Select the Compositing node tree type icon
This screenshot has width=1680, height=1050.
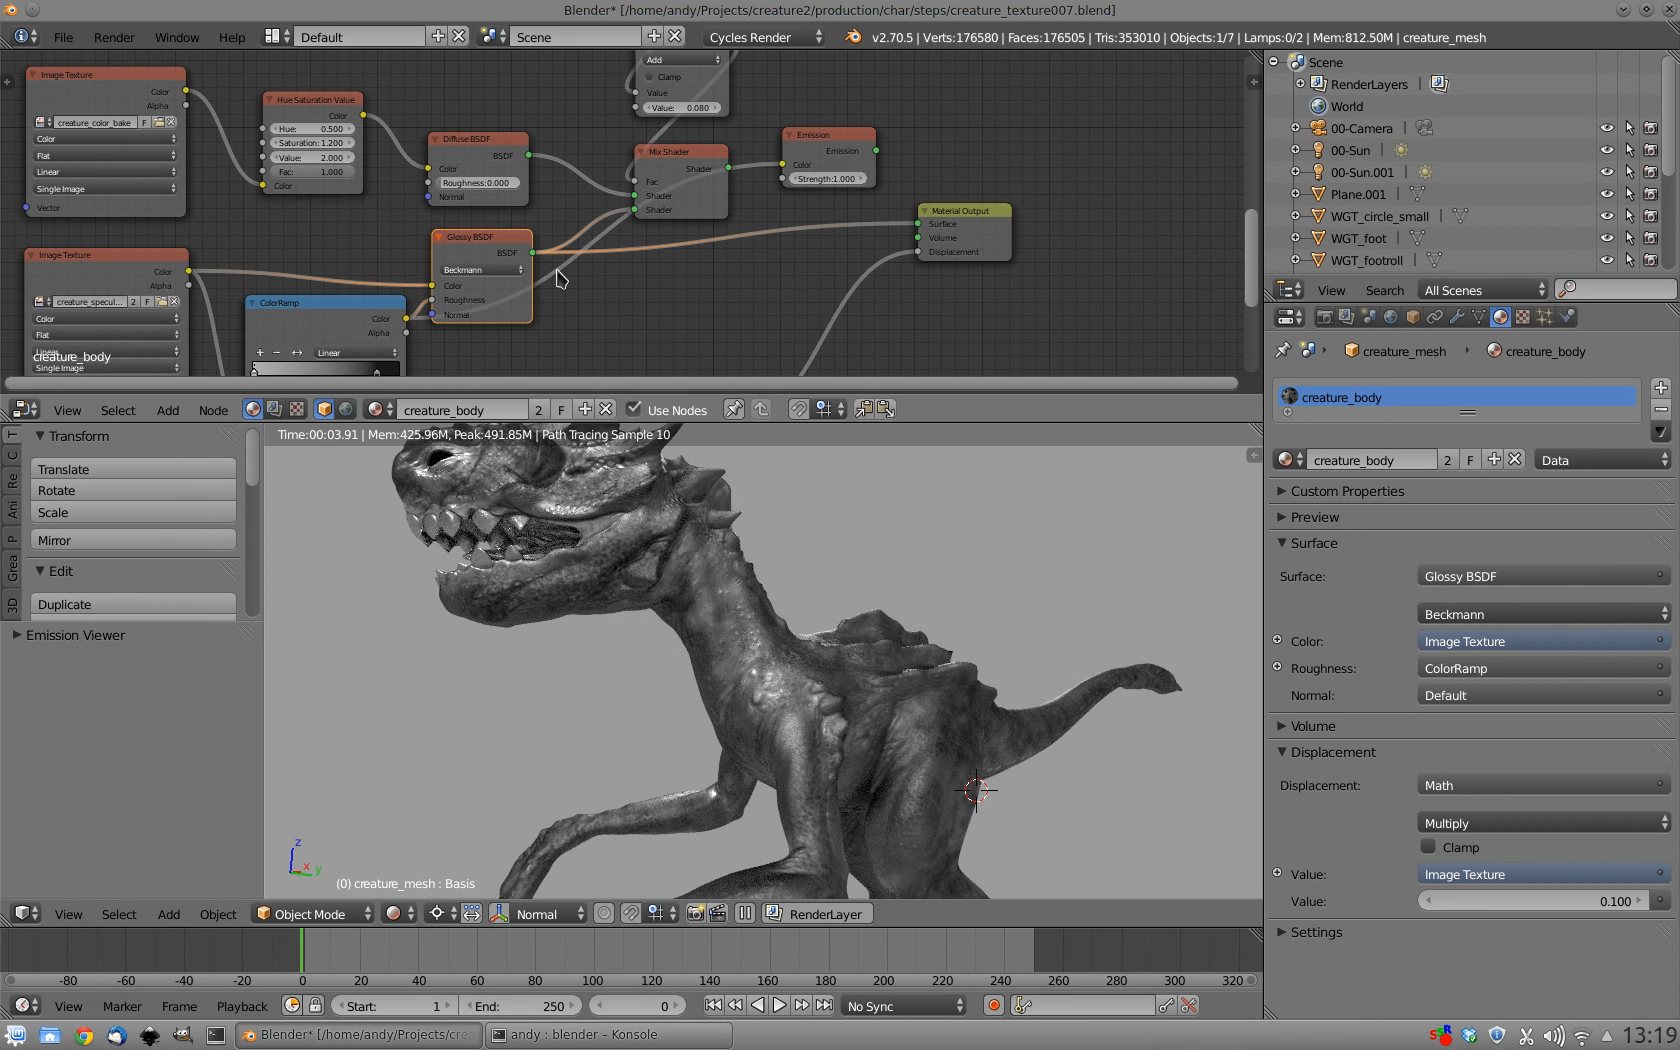pos(275,409)
